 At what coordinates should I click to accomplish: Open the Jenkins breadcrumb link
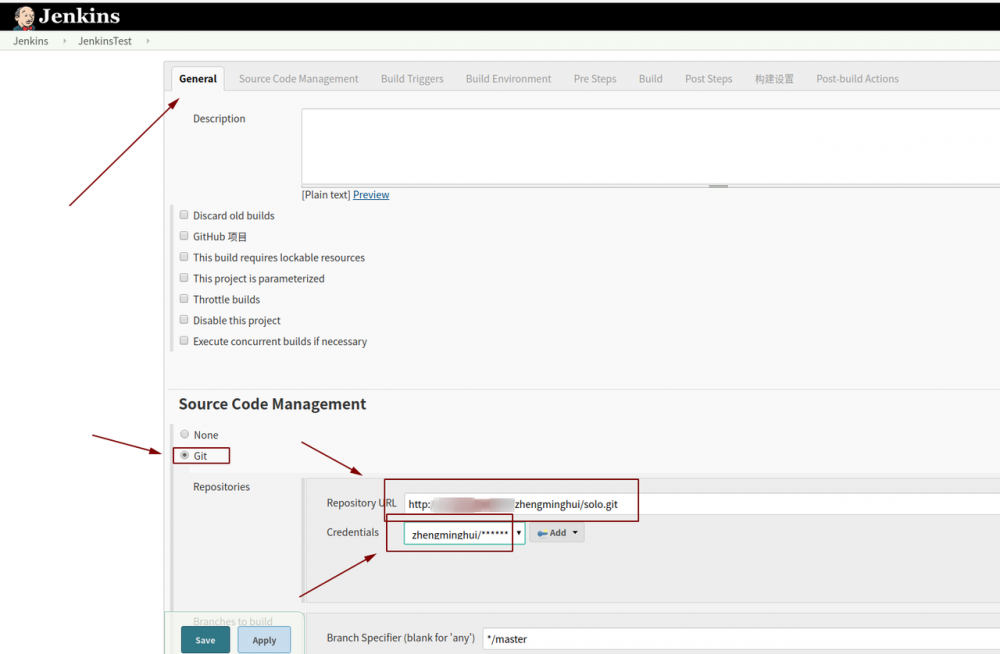click(31, 41)
